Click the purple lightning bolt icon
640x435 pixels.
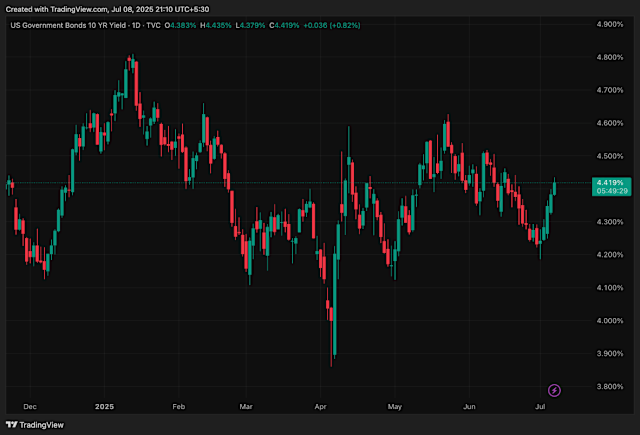pos(554,391)
